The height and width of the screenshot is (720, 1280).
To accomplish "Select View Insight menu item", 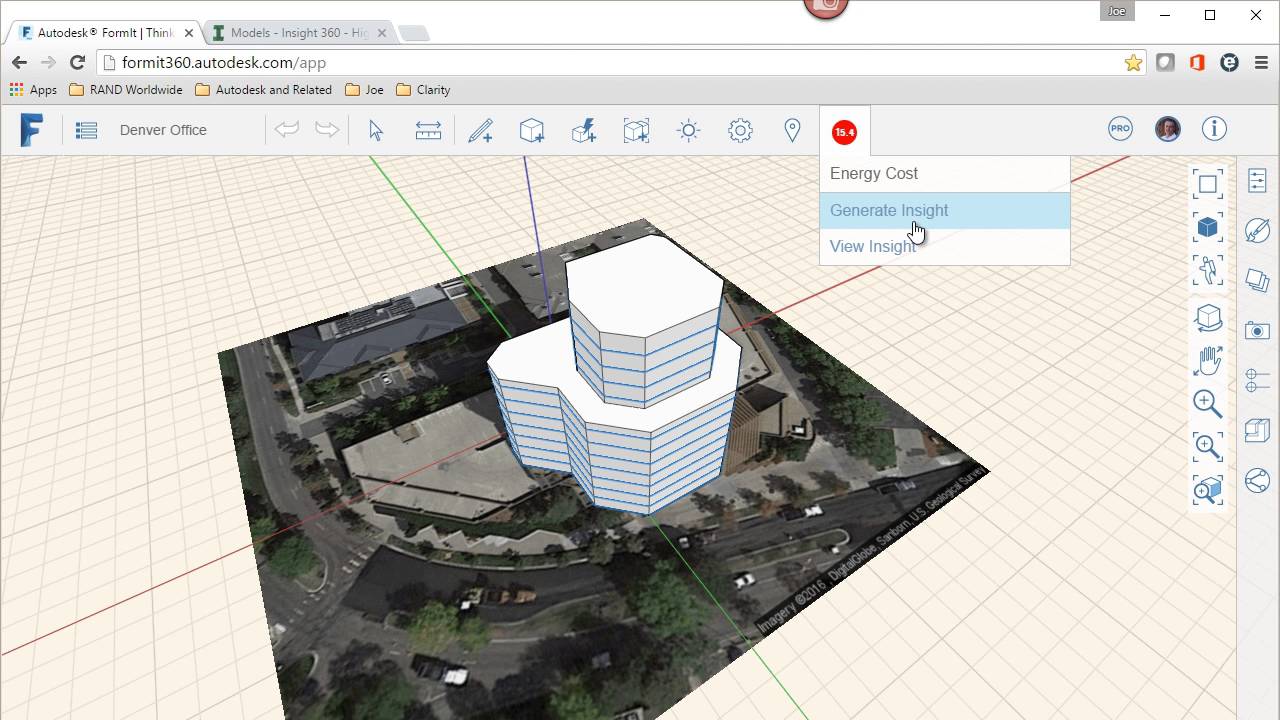I will (945, 246).
